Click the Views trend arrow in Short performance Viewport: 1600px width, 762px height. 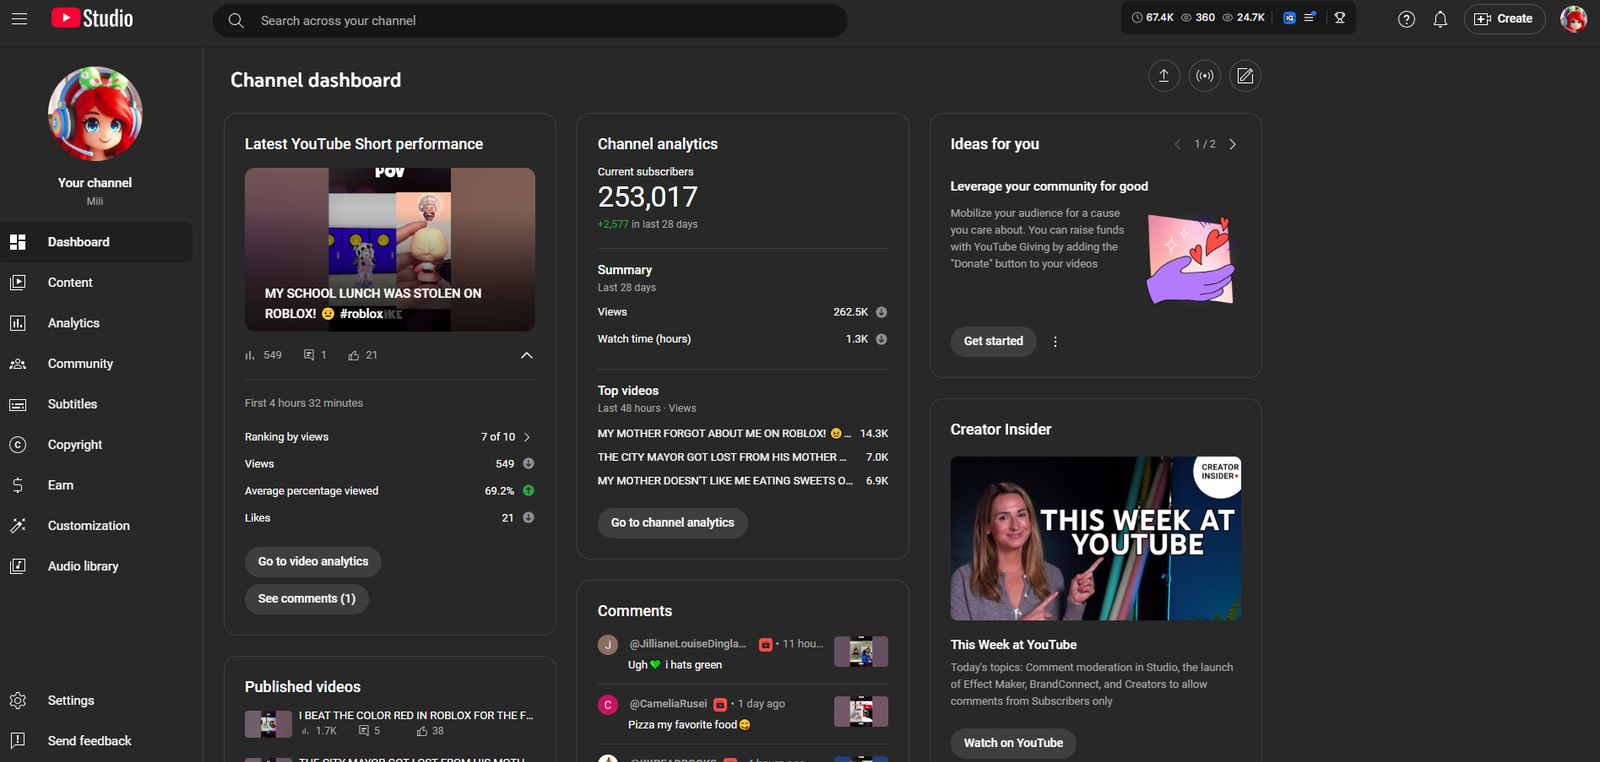pos(528,464)
